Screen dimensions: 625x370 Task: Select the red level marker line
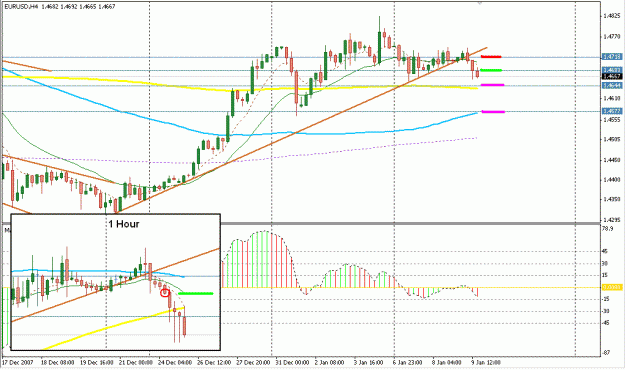click(x=491, y=57)
